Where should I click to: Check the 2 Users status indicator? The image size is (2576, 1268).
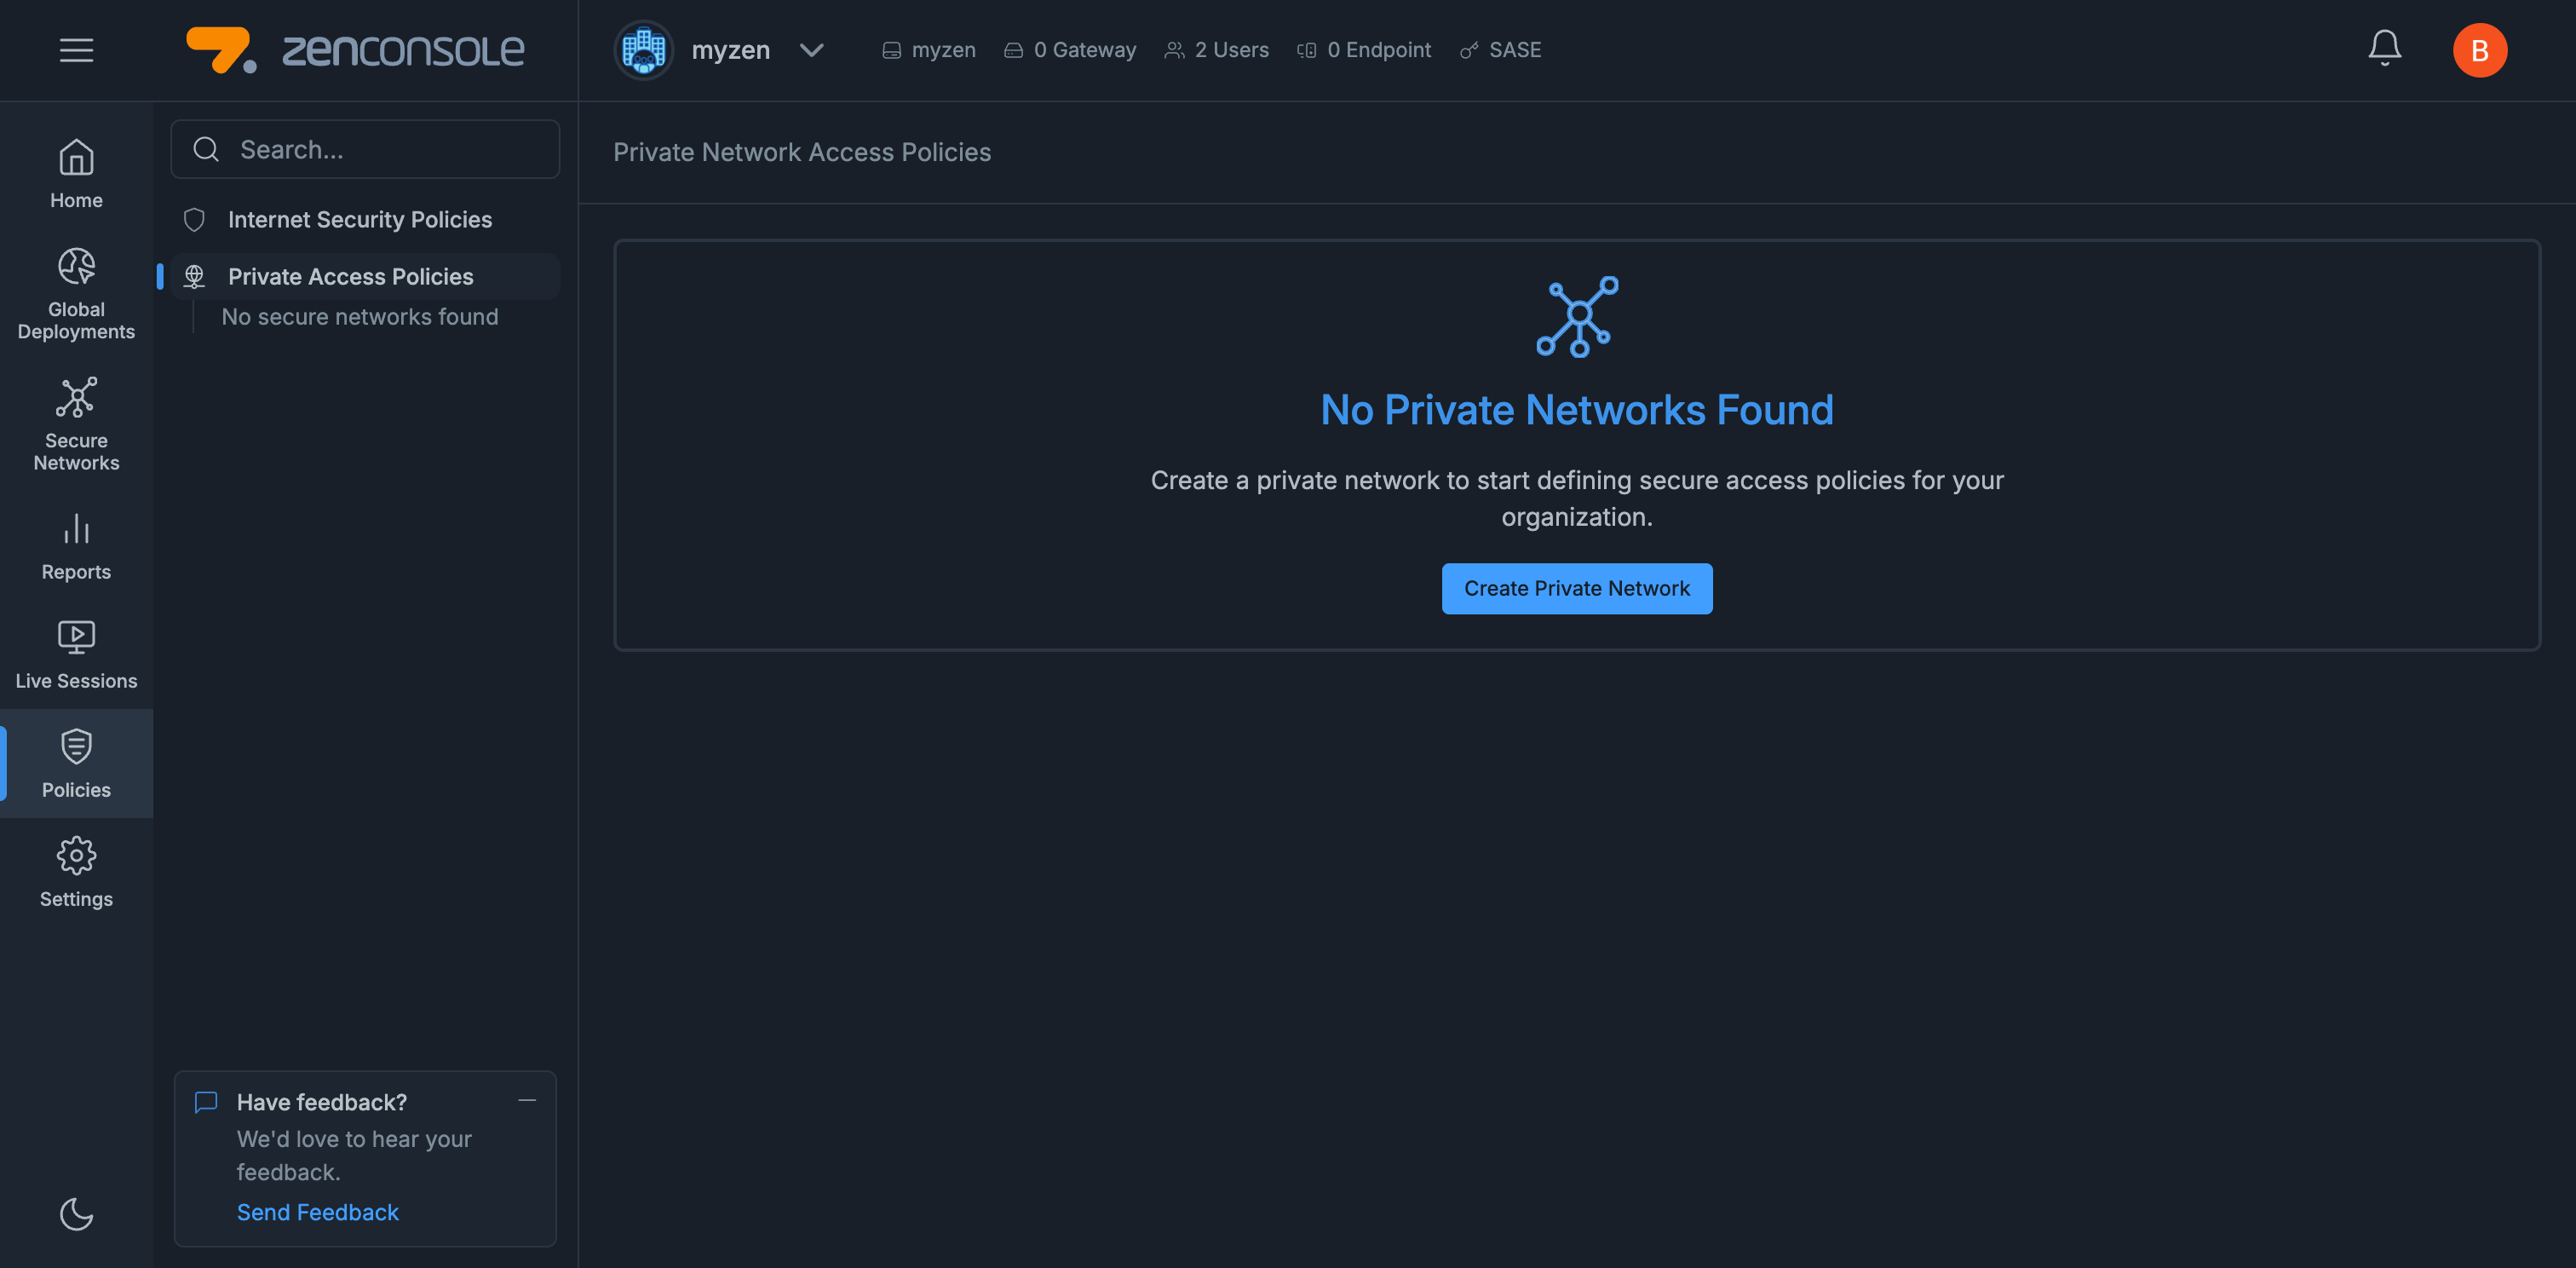coord(1216,49)
